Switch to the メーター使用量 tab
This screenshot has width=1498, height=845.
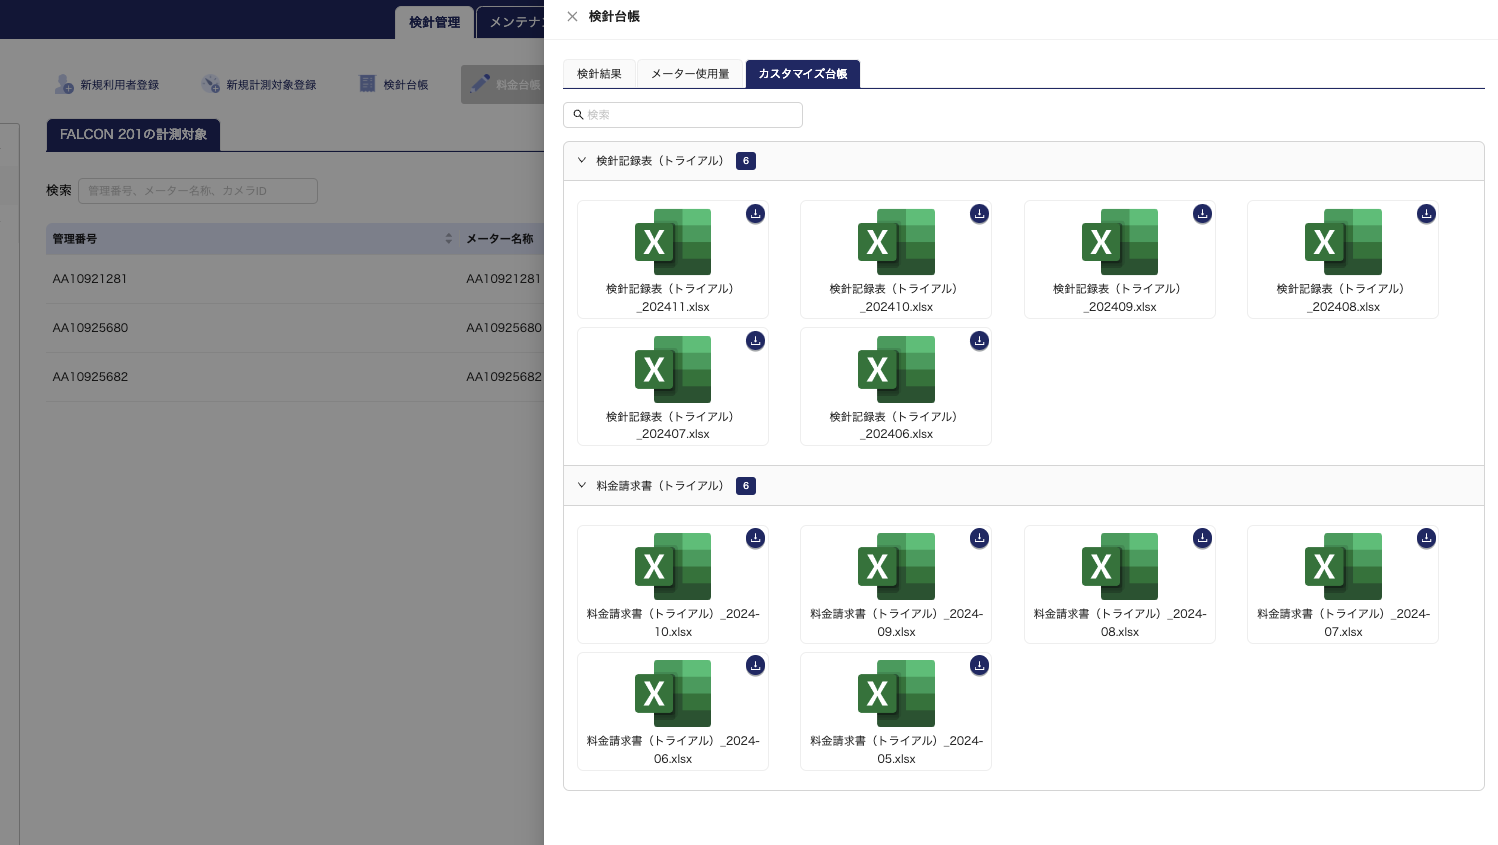tap(690, 74)
